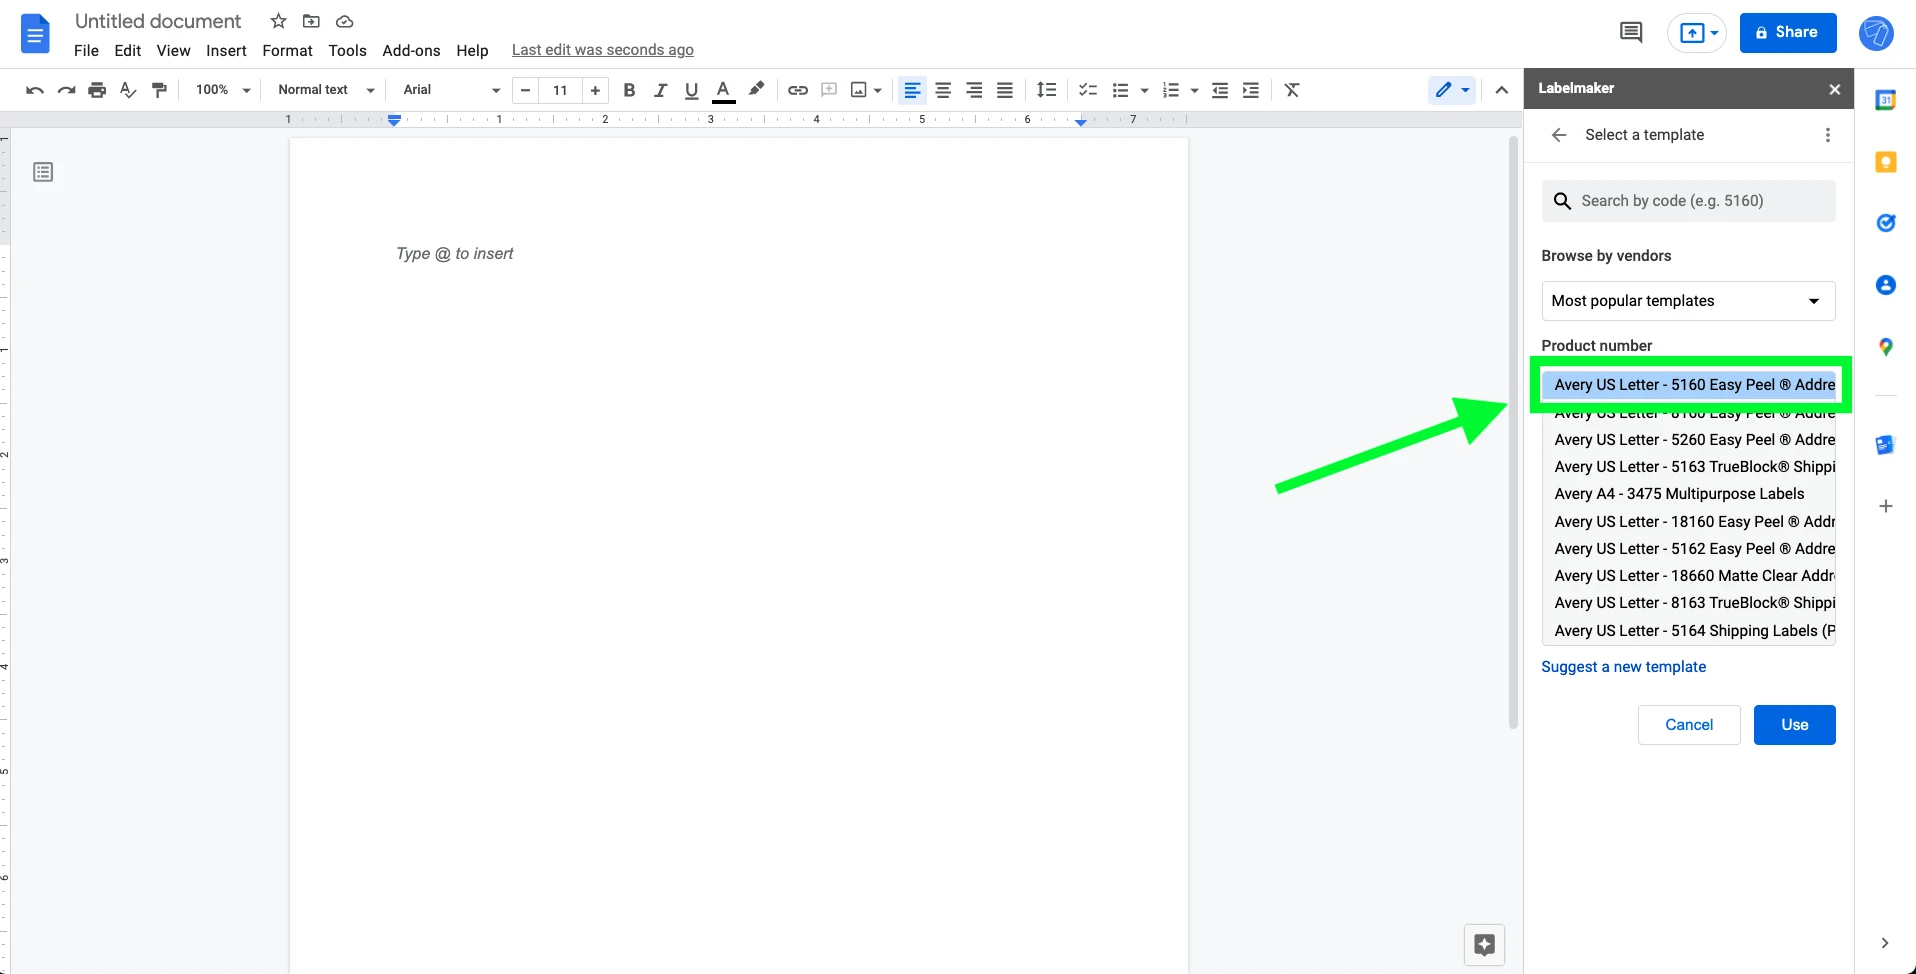Viewport: 1916px width, 974px height.
Task: Decrease font size with minus button
Action: [525, 90]
